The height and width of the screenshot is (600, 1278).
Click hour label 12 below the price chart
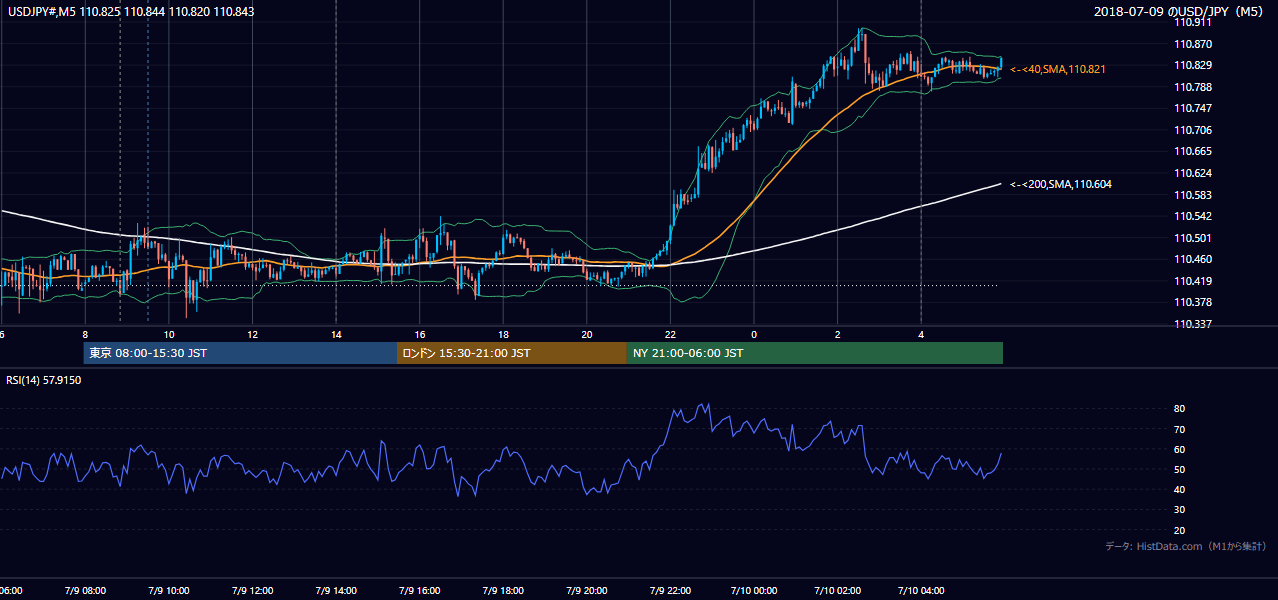pyautogui.click(x=253, y=334)
